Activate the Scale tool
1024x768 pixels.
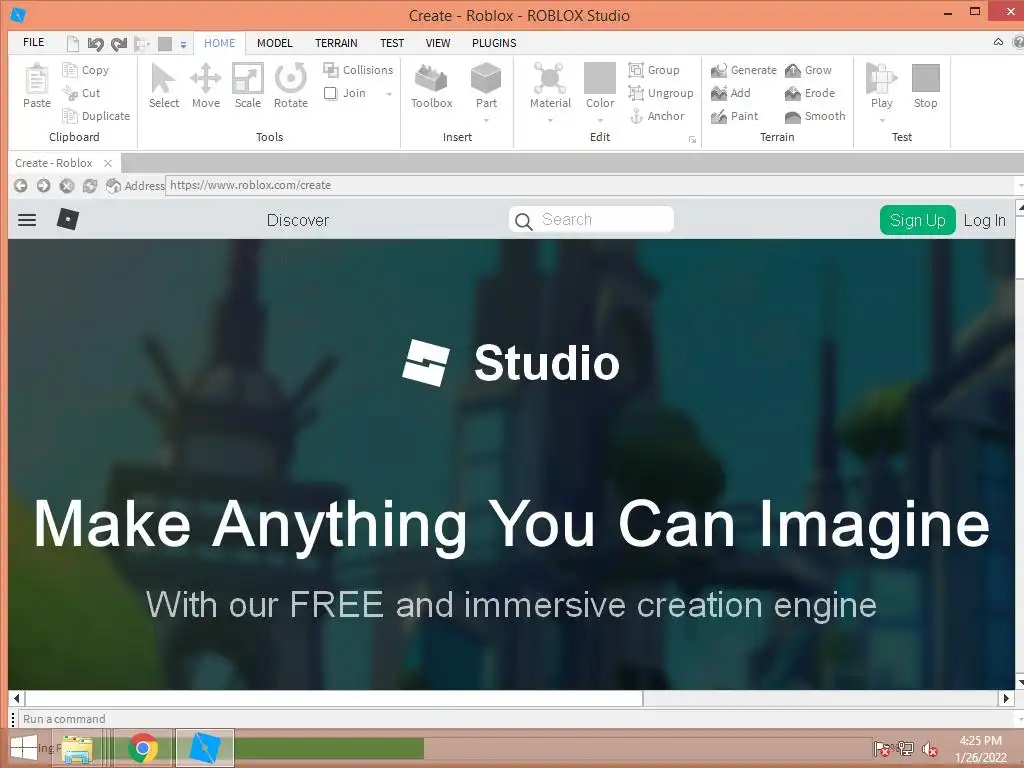248,86
